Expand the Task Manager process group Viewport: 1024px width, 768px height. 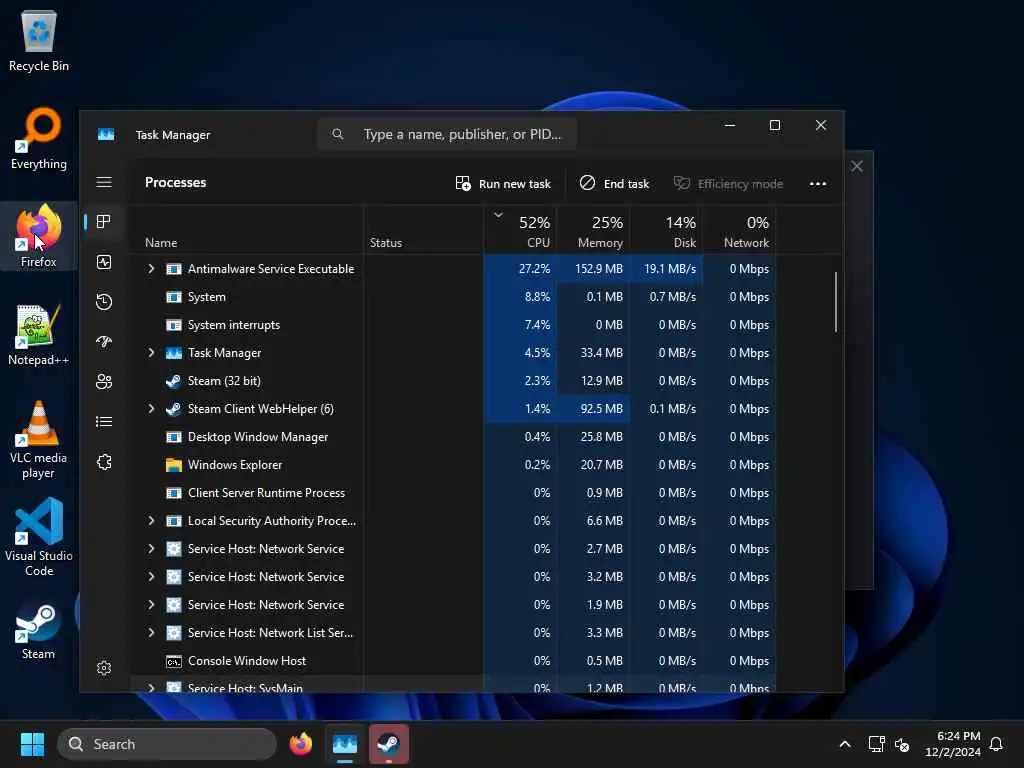(x=151, y=353)
